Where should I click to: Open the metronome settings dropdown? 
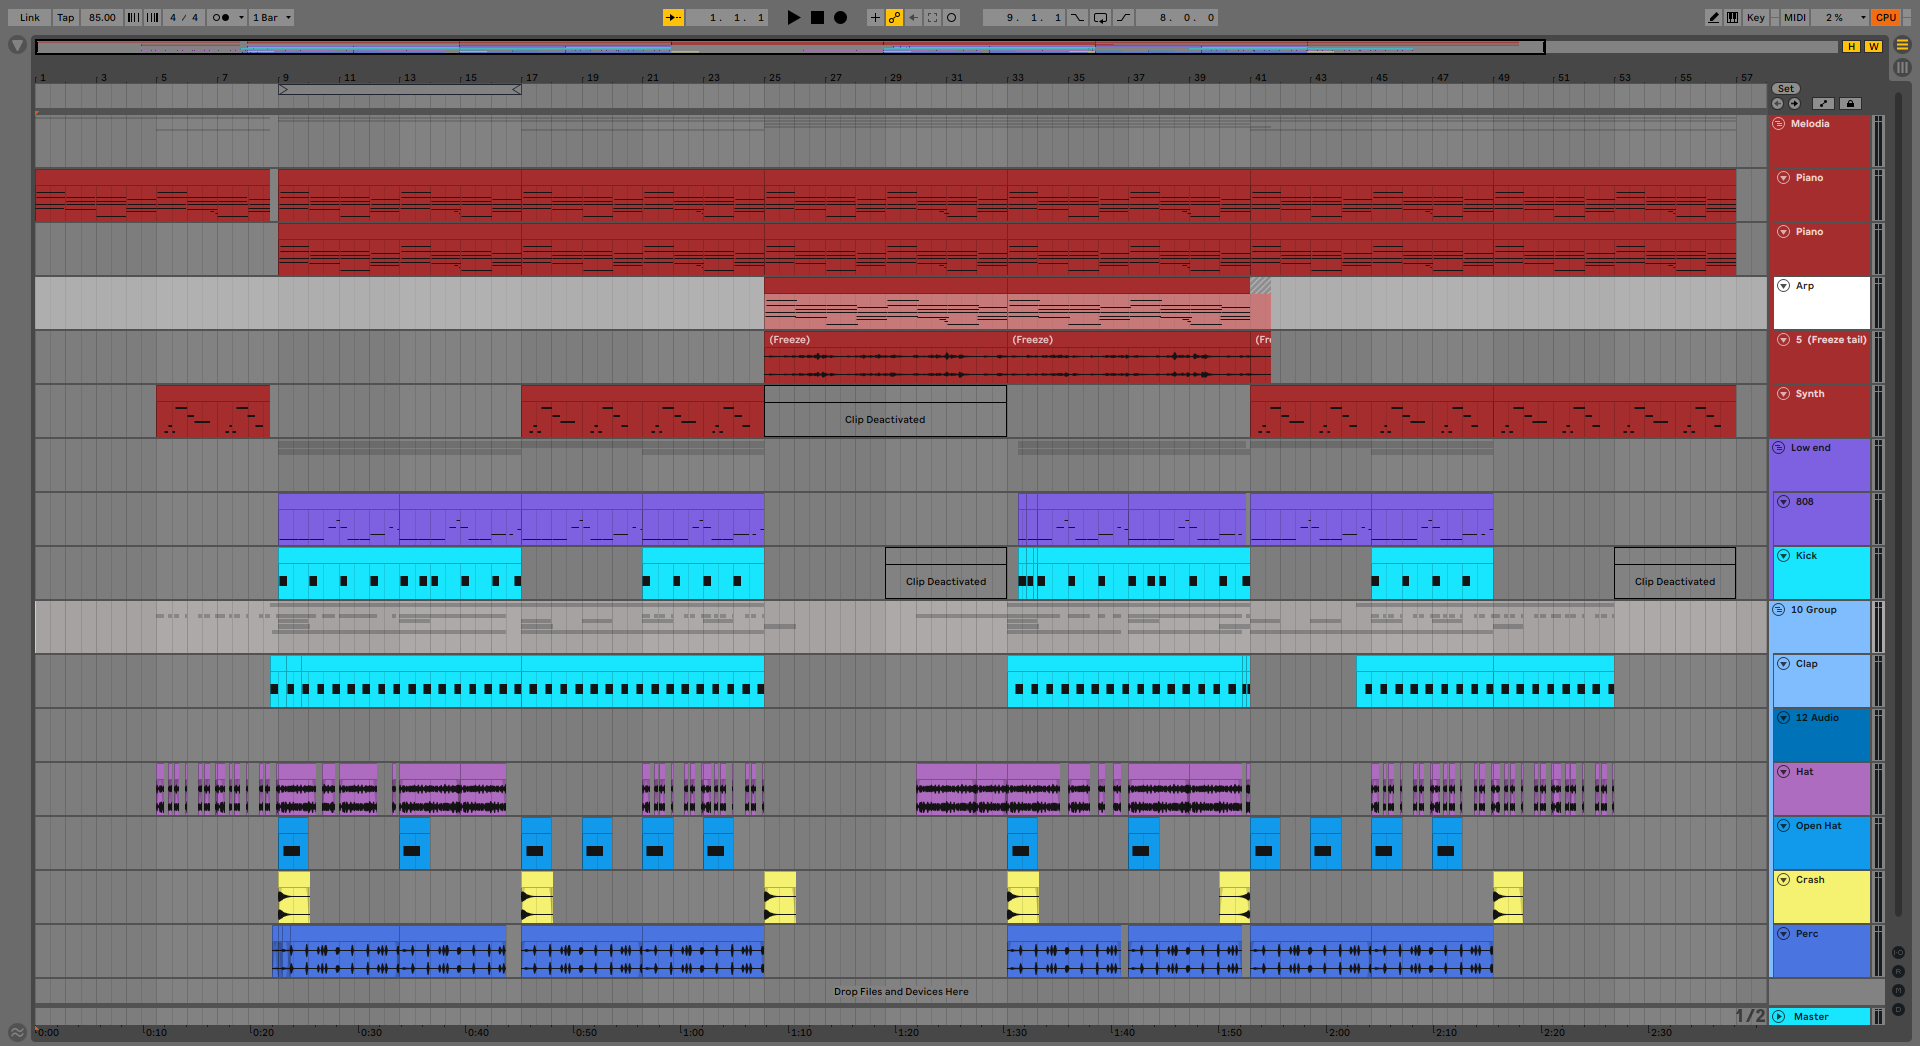pos(241,17)
